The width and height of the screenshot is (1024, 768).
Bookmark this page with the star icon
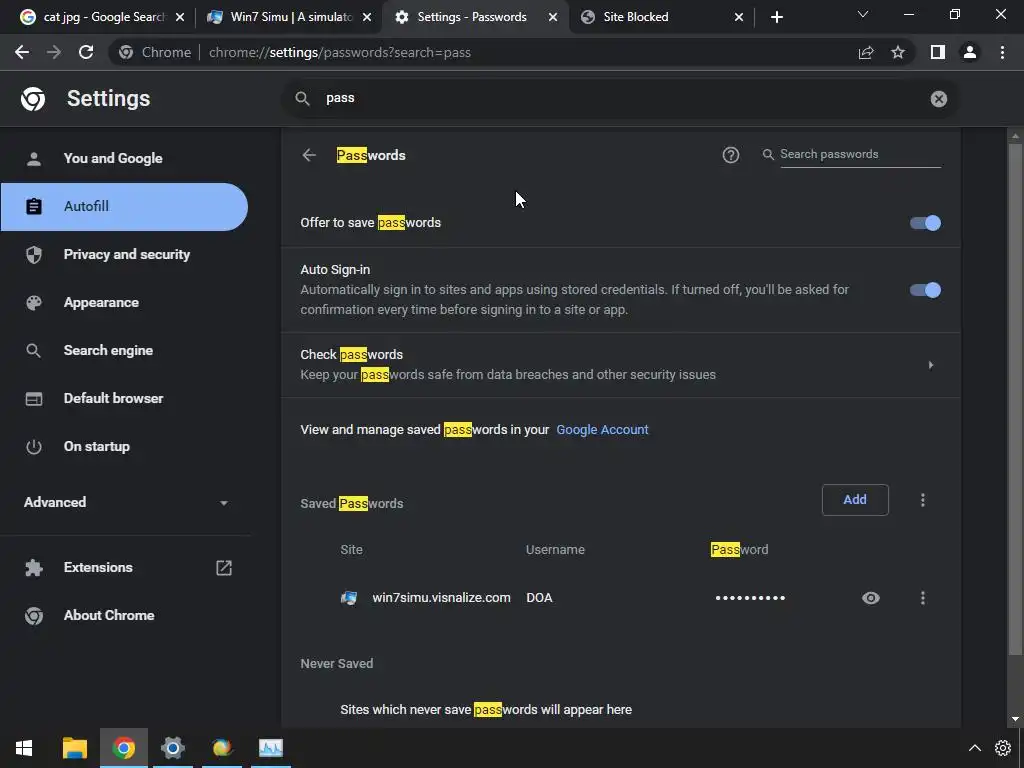898,52
